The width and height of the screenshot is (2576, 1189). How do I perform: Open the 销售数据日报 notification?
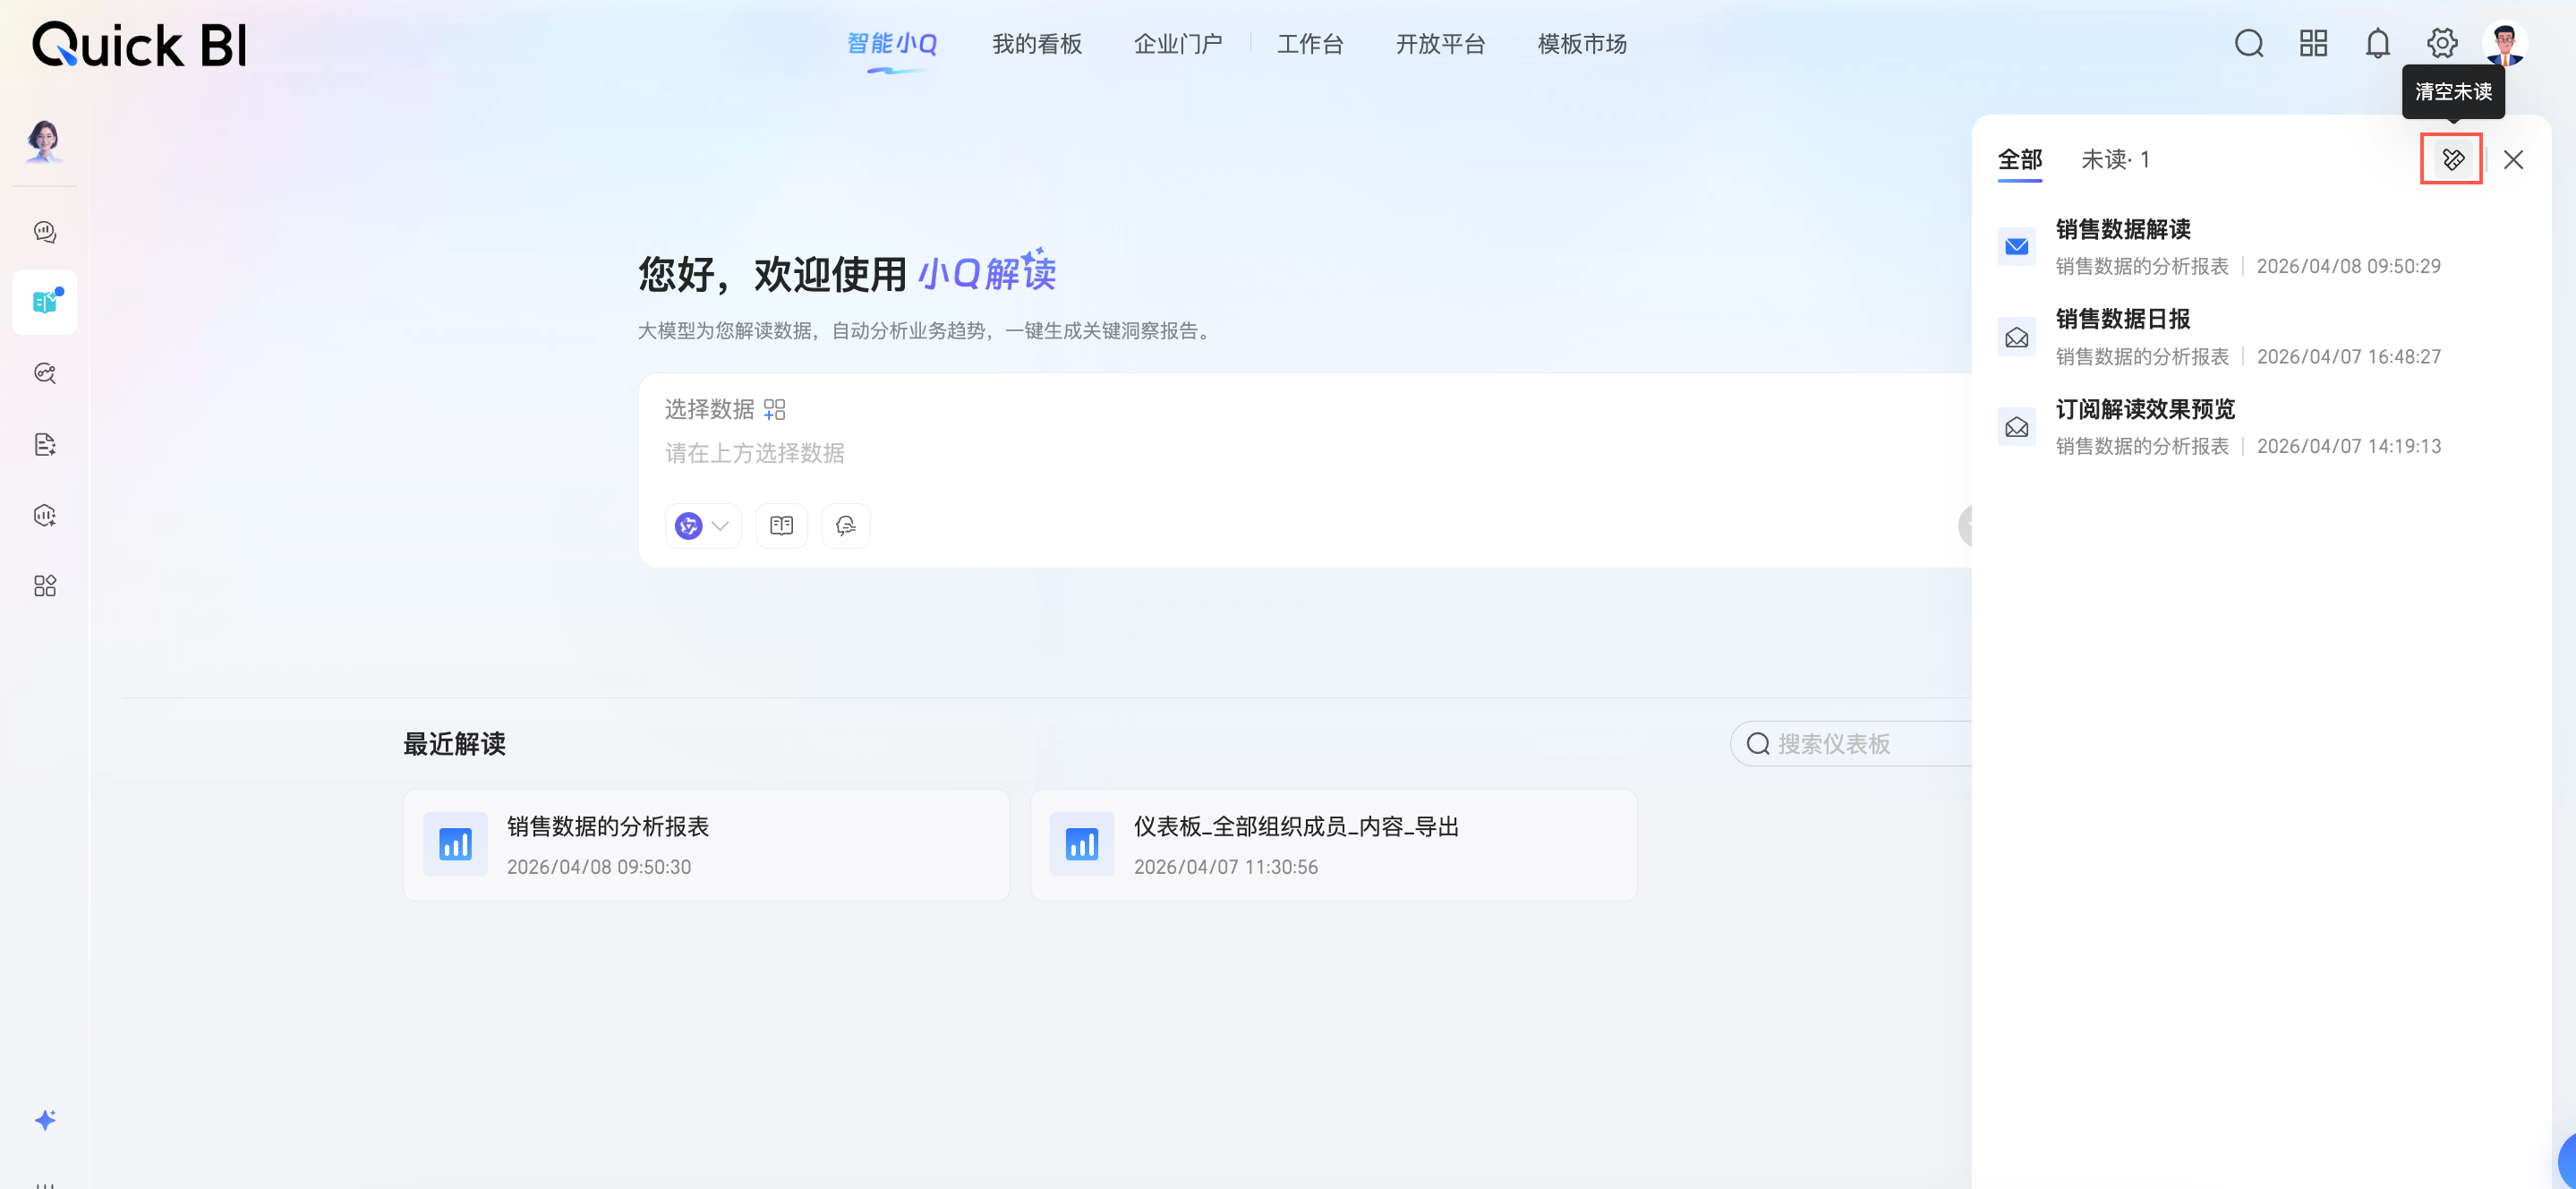[x=2261, y=337]
